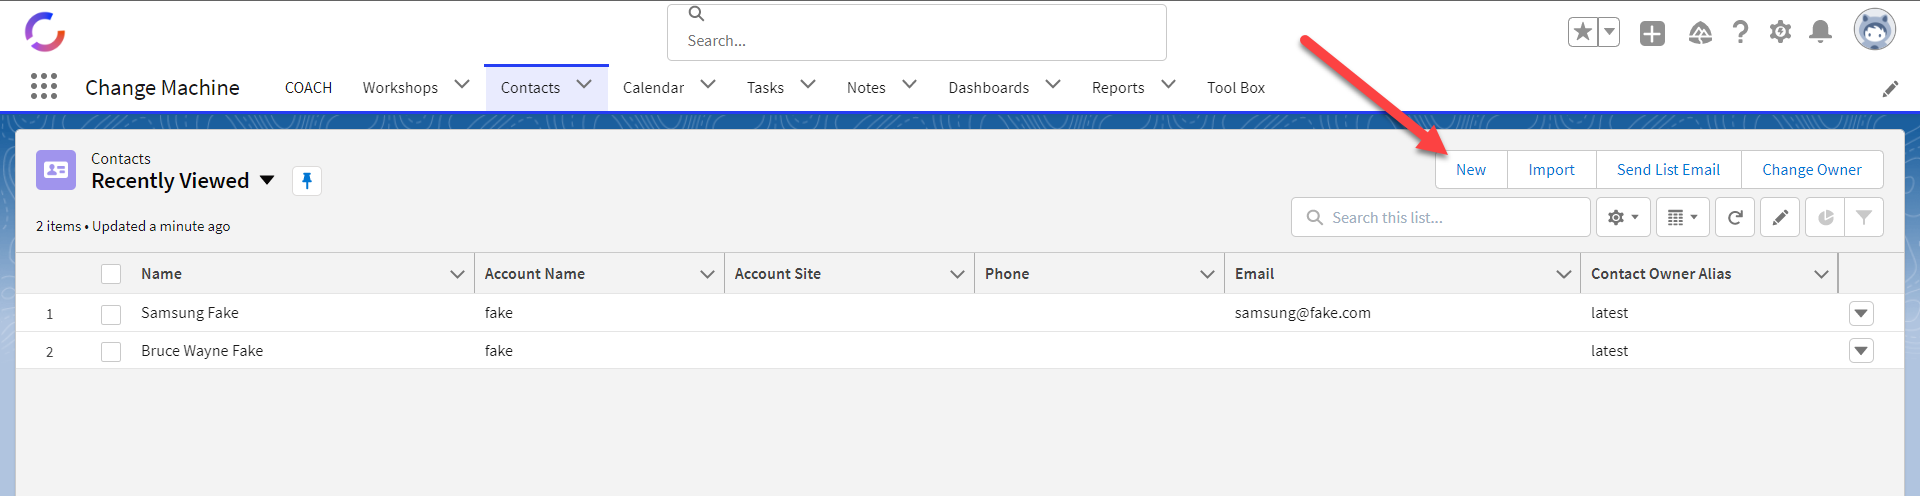Tick the select-all checkbox in the header
Screen dimensions: 1920x496
click(111, 274)
